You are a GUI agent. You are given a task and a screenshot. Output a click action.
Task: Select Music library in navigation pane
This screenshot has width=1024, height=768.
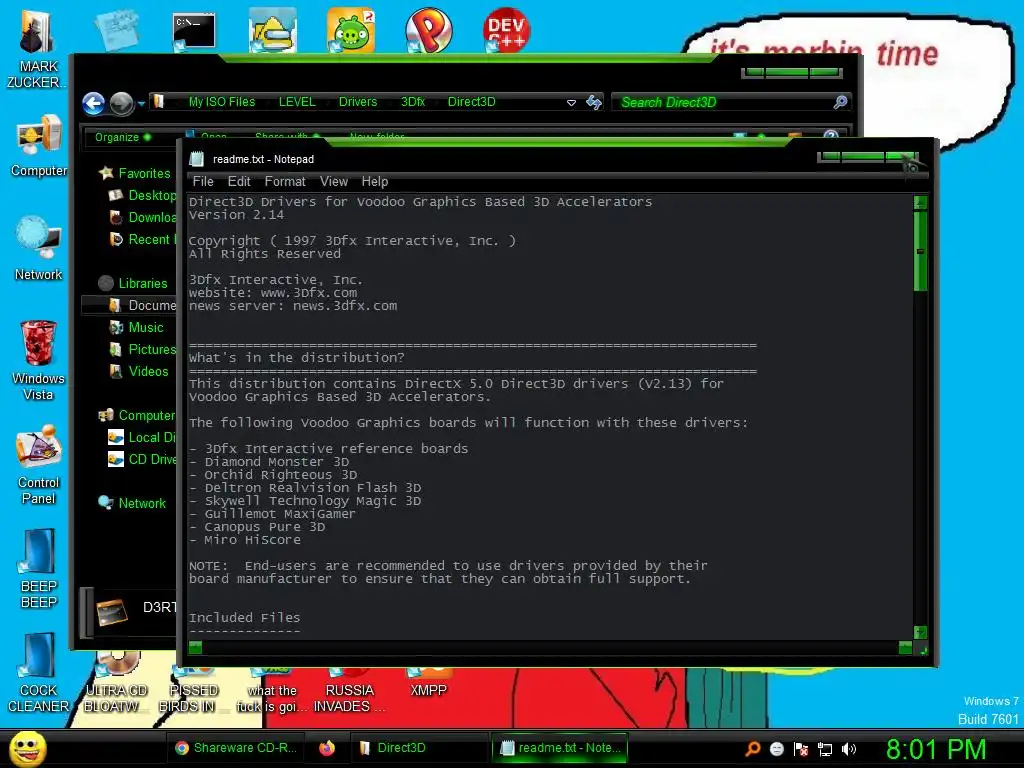click(136, 327)
